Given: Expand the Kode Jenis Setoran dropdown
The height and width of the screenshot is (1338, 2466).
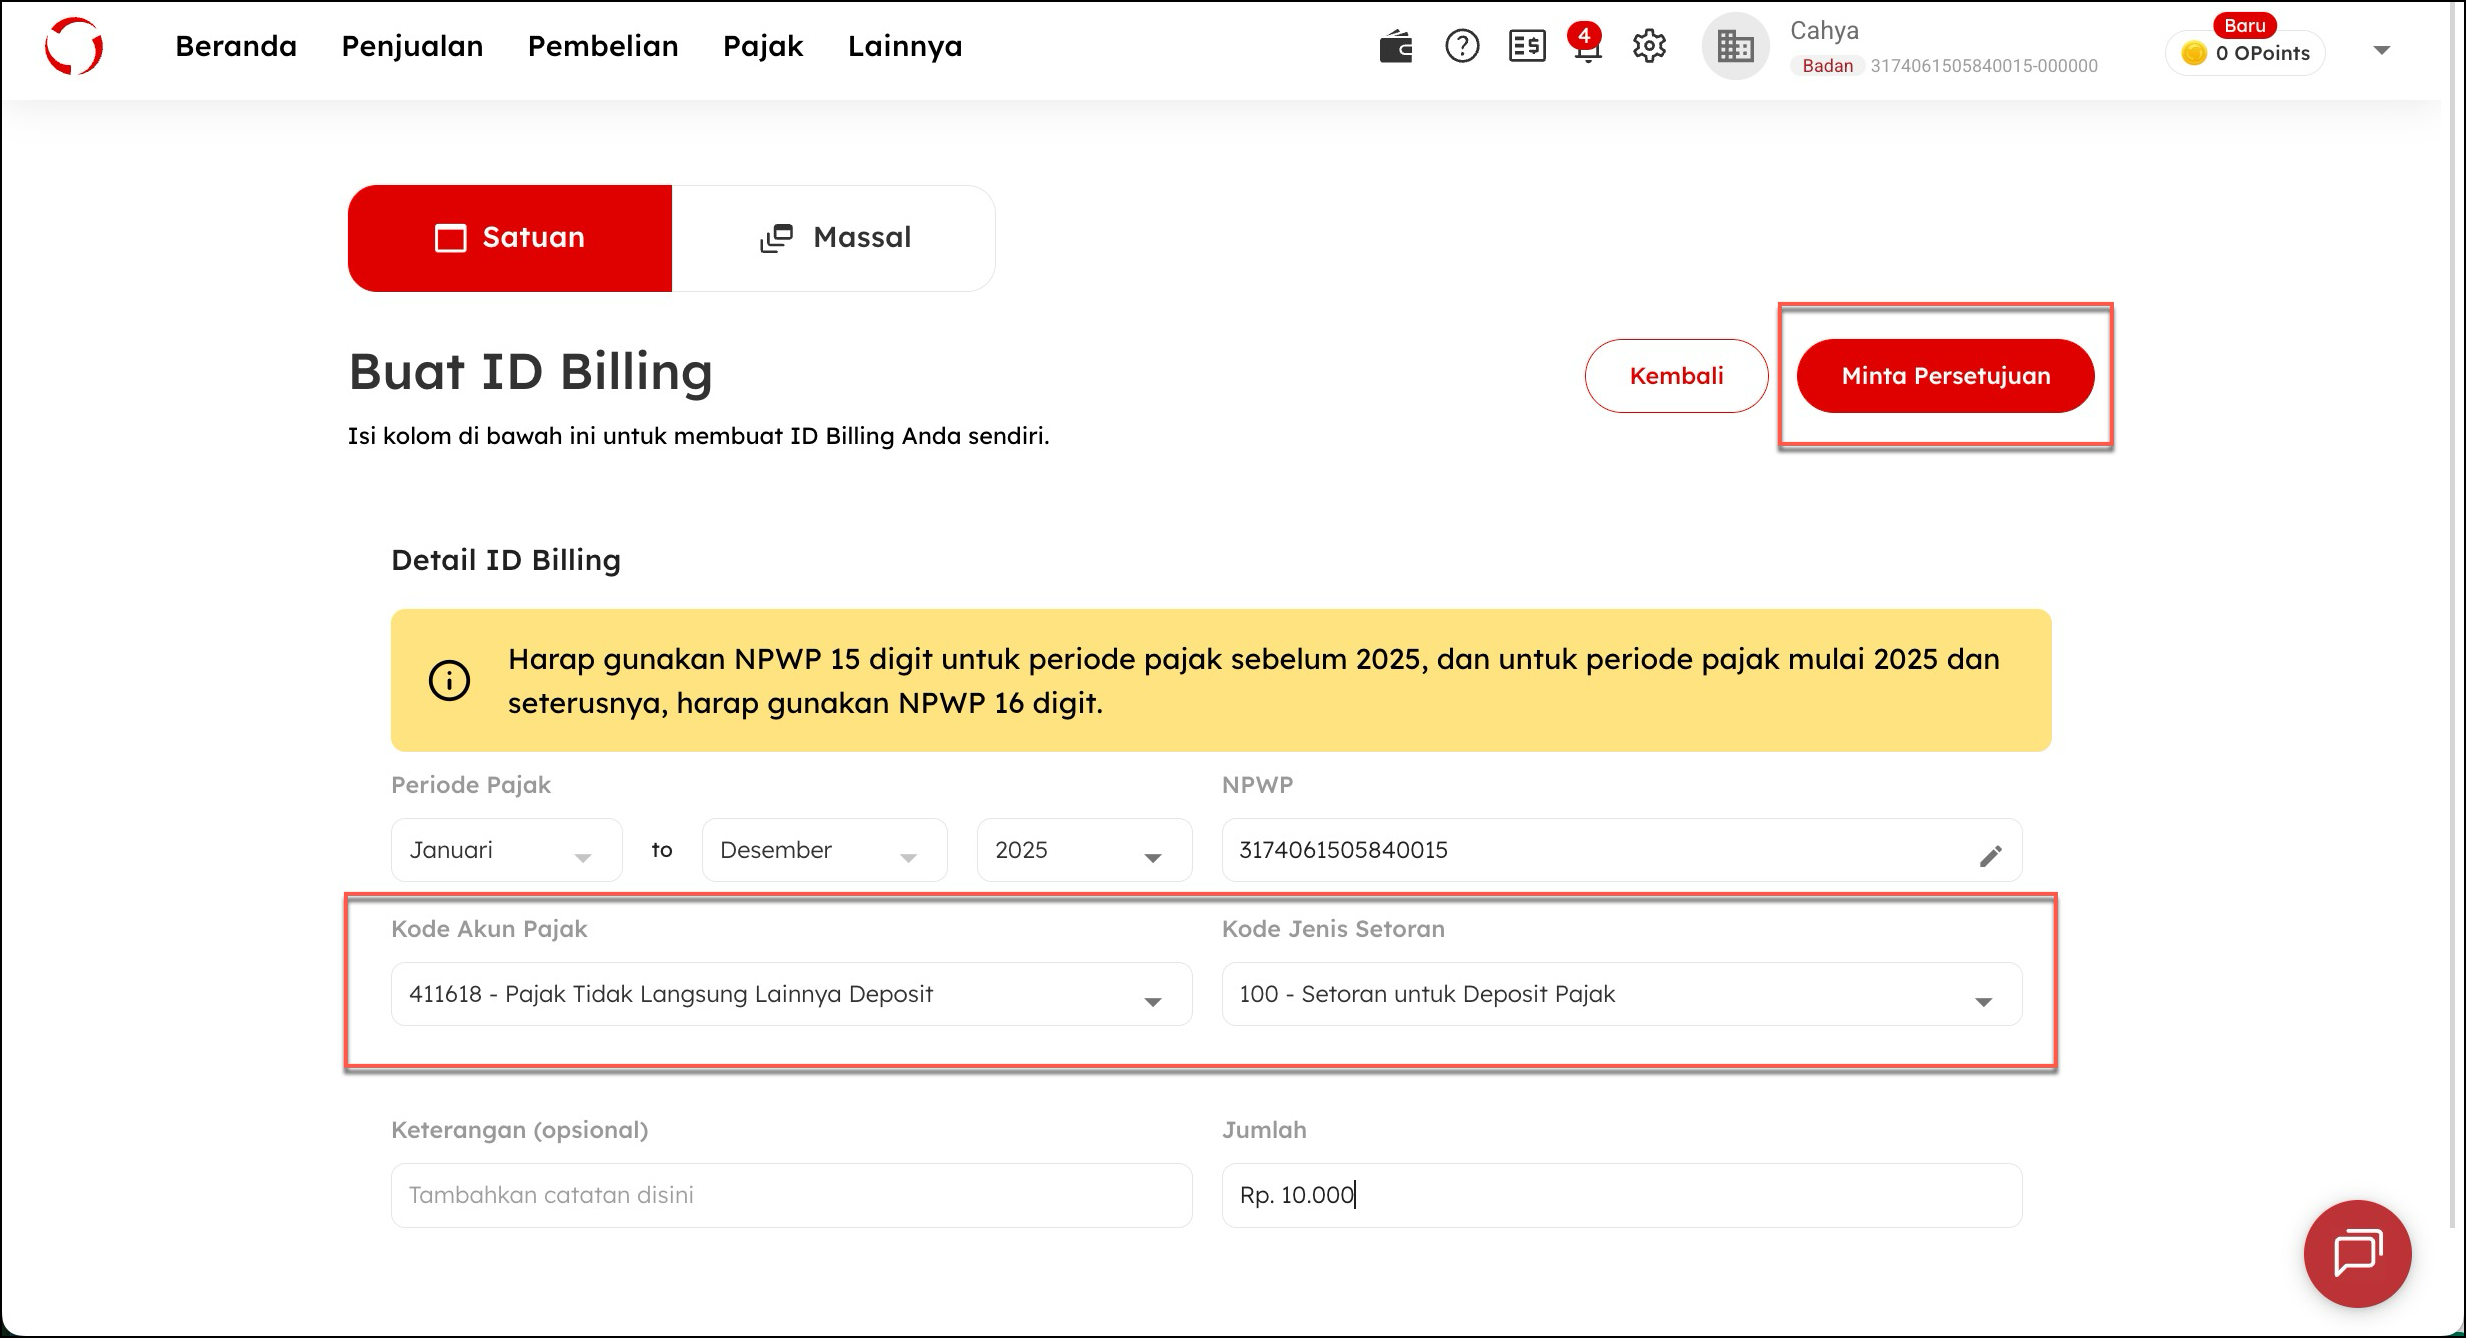Looking at the screenshot, I should 1620,995.
